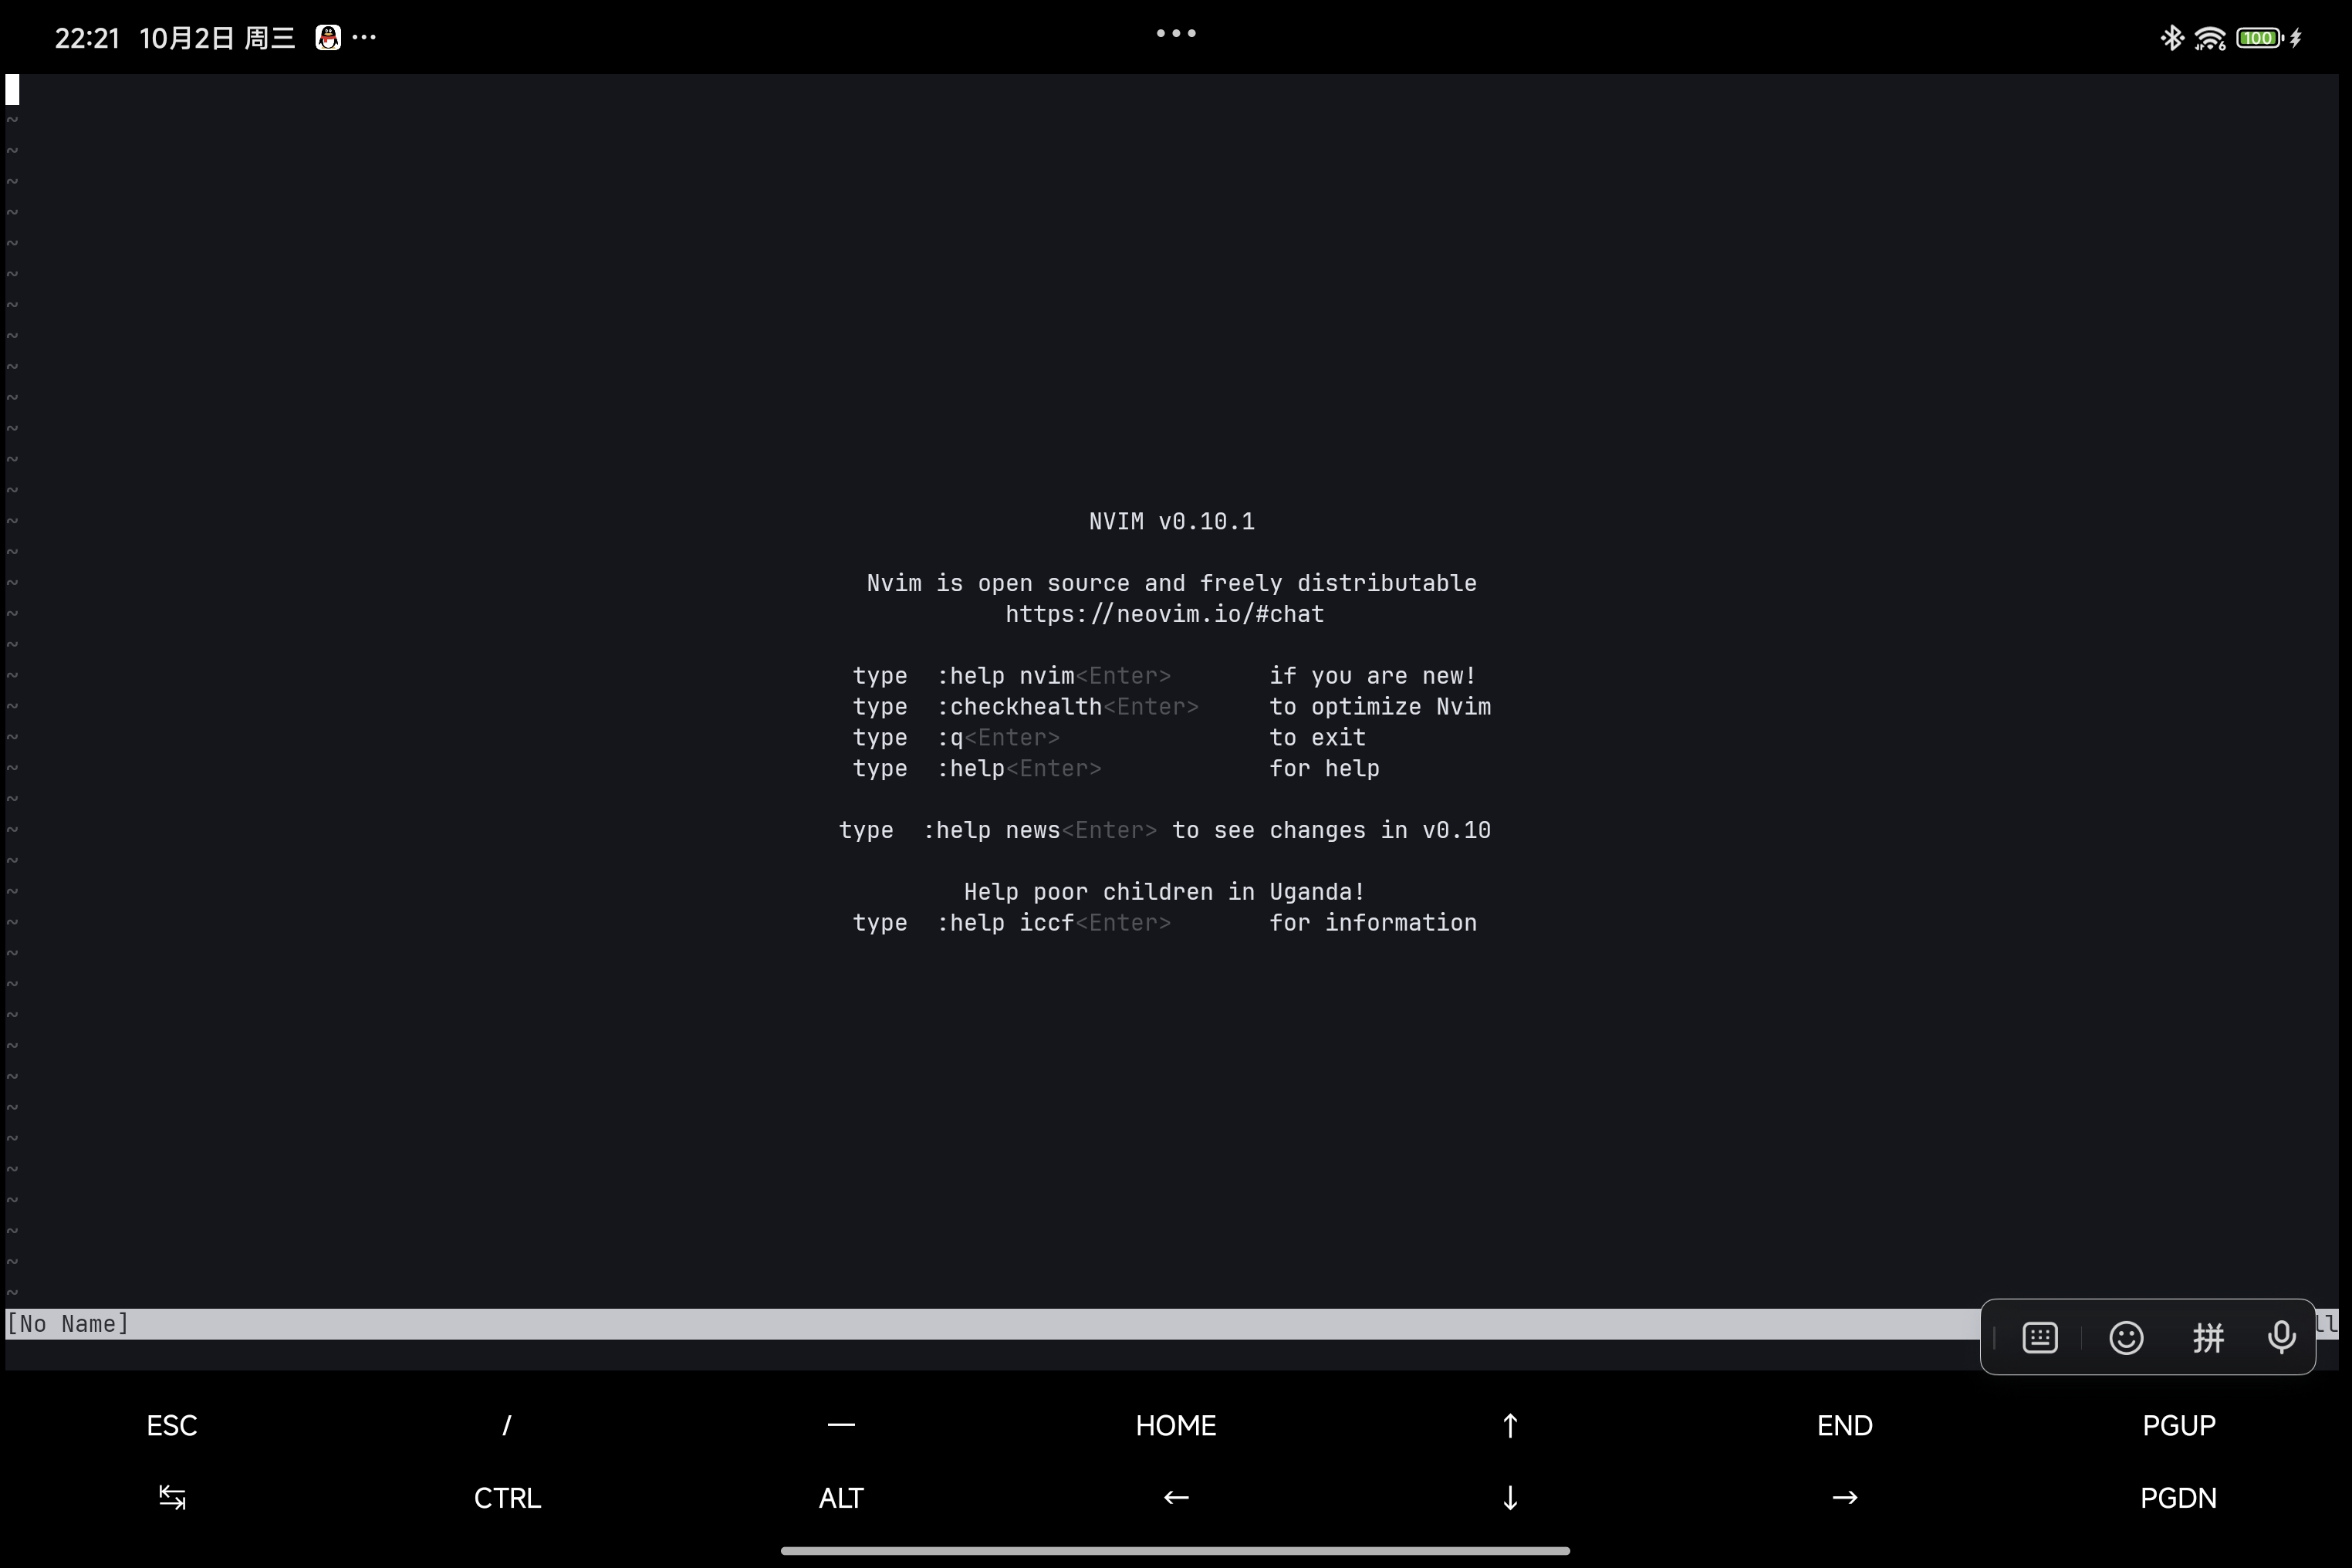Click 'Help poor children in Uganda!' text
Viewport: 2352px width, 1568px height.
1164,892
